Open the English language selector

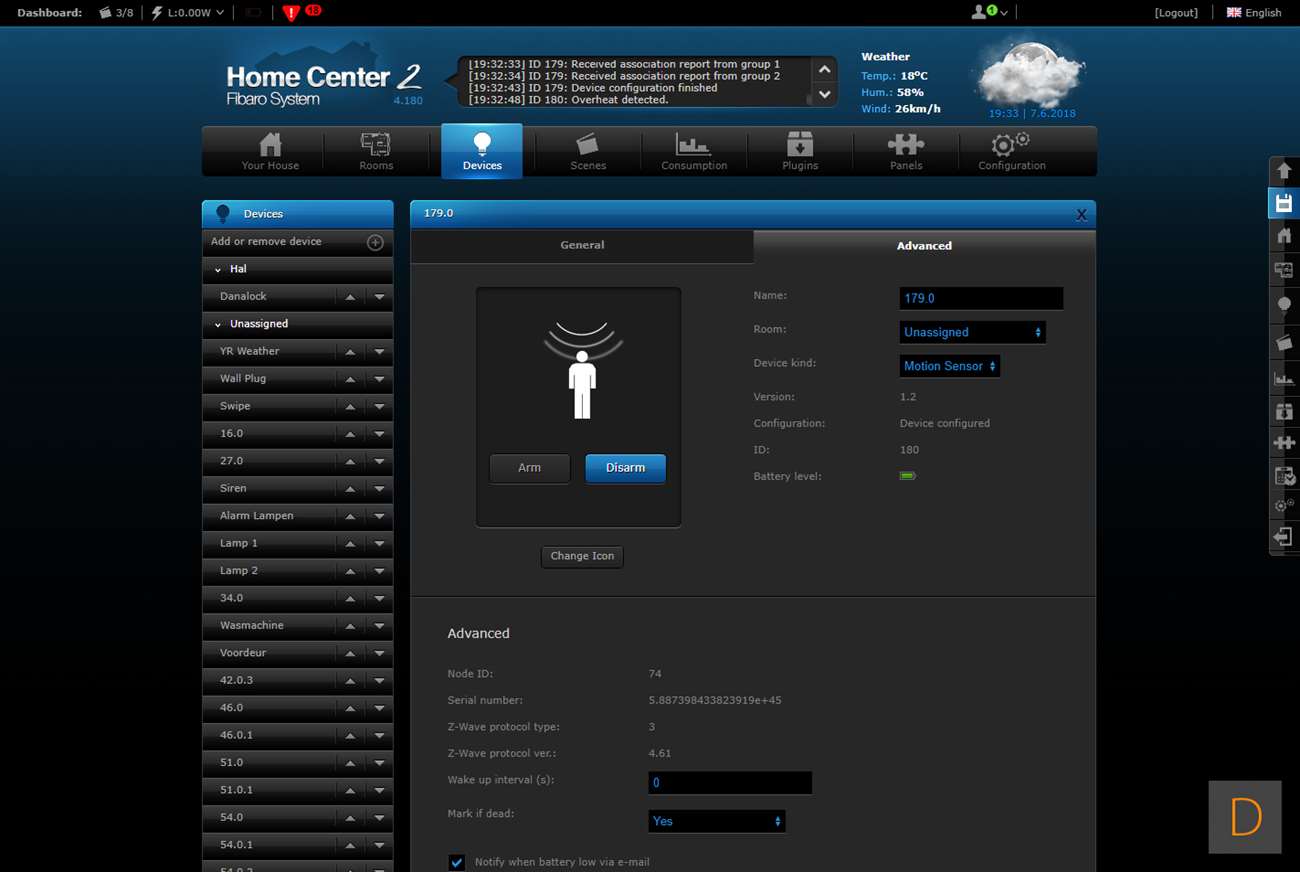pyautogui.click(x=1254, y=13)
